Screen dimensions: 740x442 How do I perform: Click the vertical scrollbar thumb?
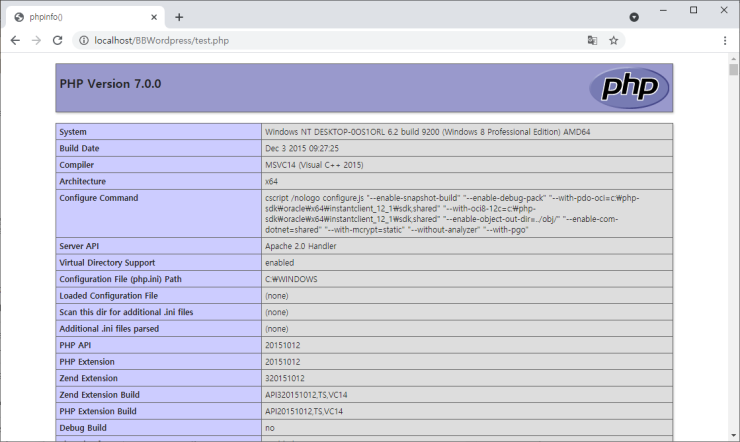pyautogui.click(x=733, y=71)
